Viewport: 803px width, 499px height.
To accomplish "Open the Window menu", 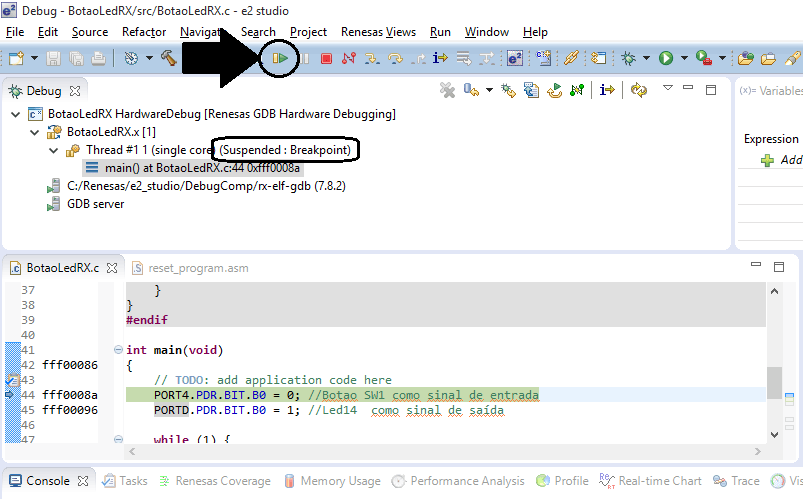I will click(x=487, y=32).
